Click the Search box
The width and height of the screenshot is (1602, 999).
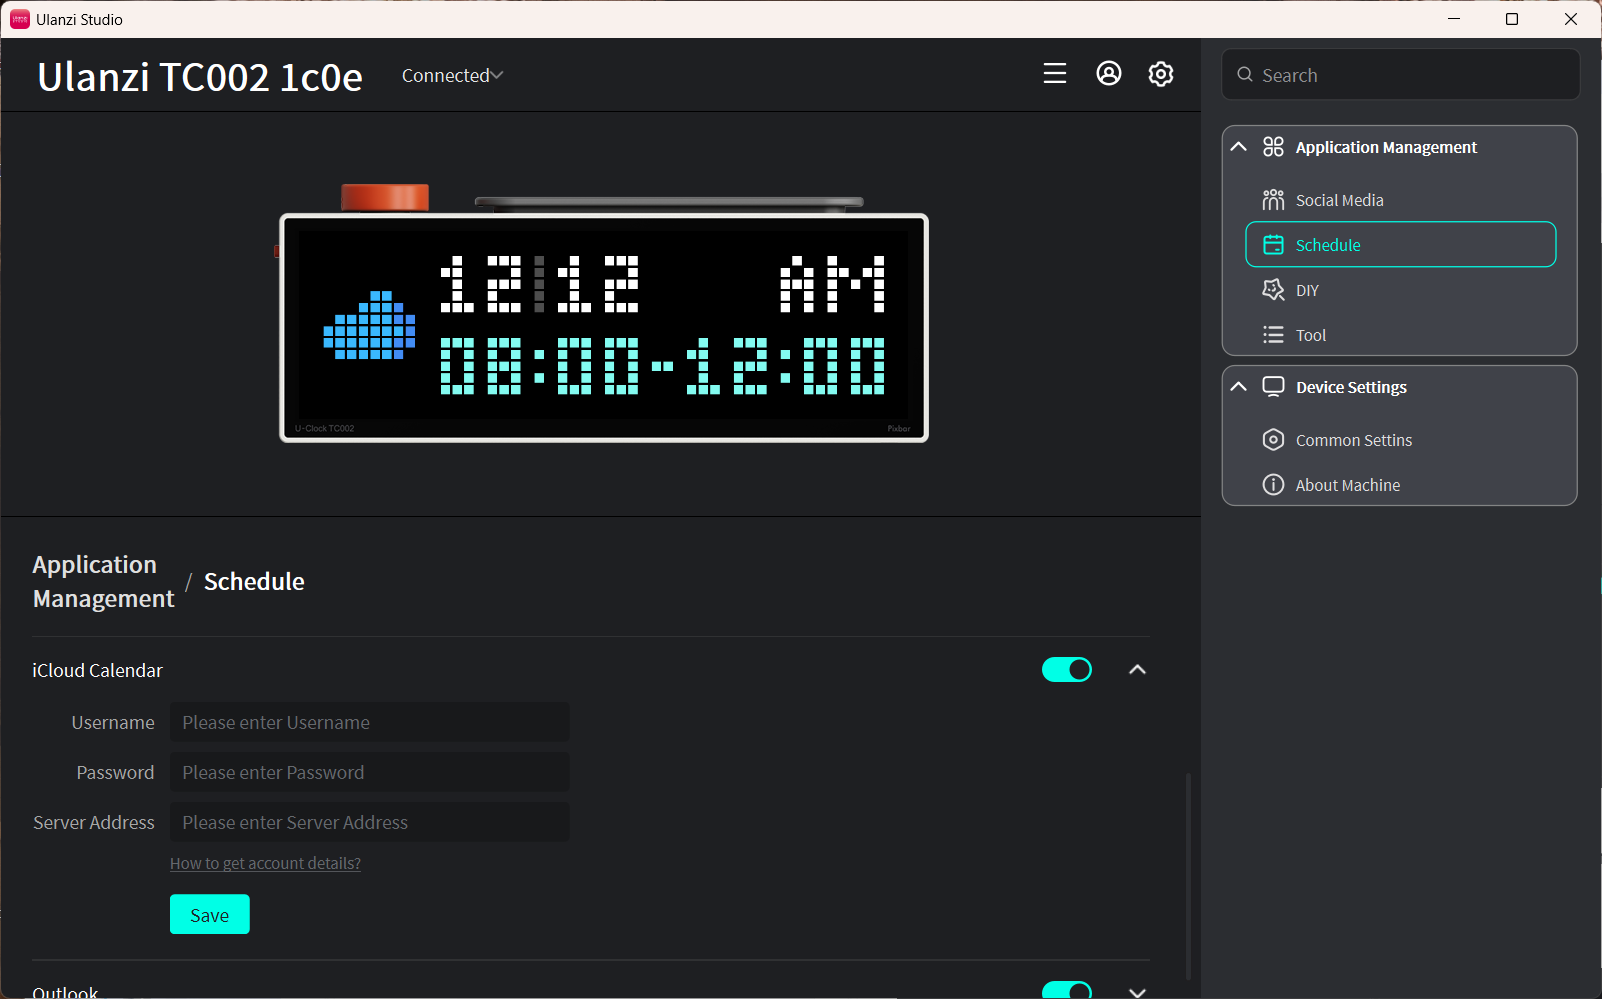pyautogui.click(x=1400, y=75)
